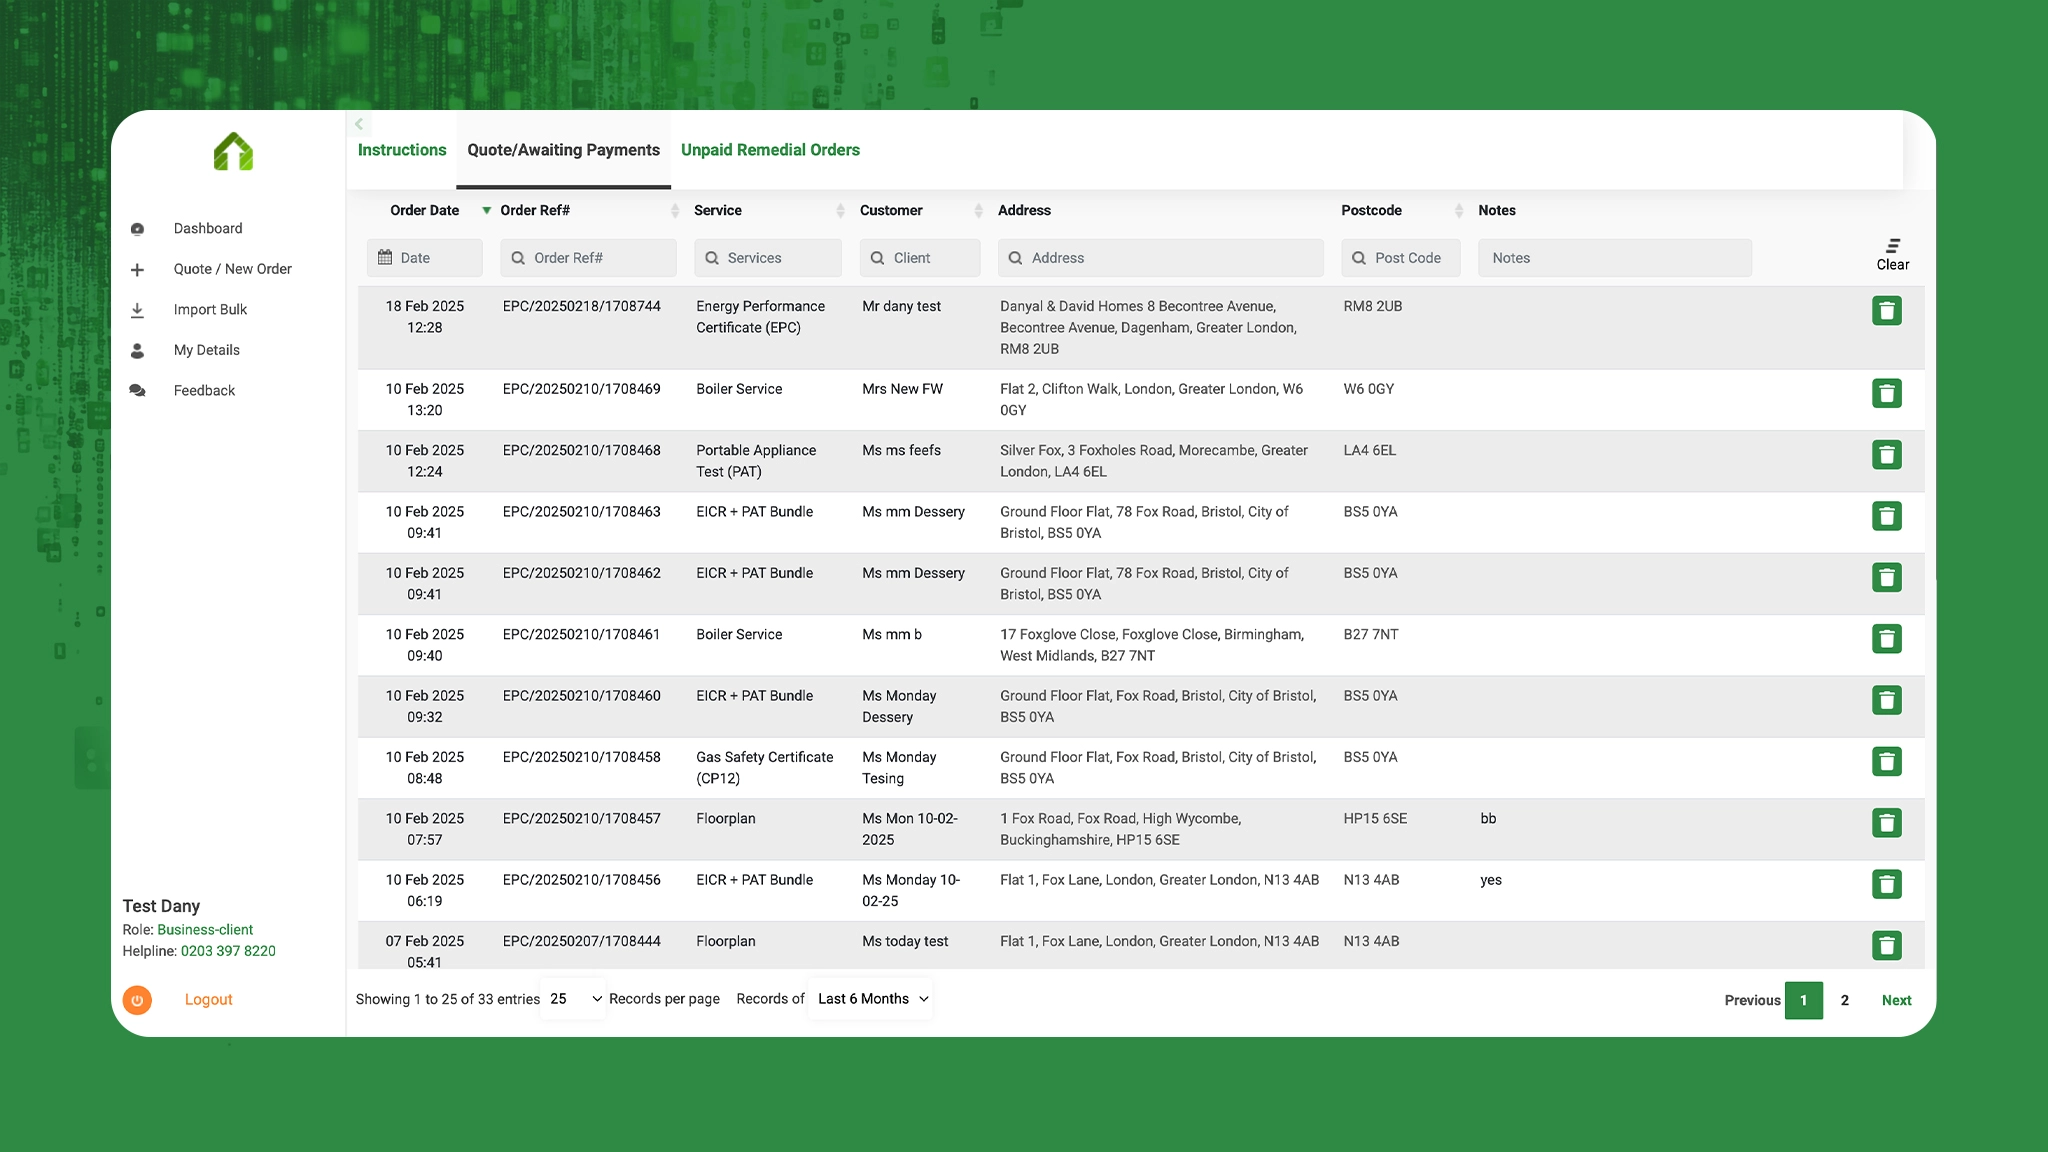
Task: Click postcode HP15 6SE
Action: [x=1375, y=818]
